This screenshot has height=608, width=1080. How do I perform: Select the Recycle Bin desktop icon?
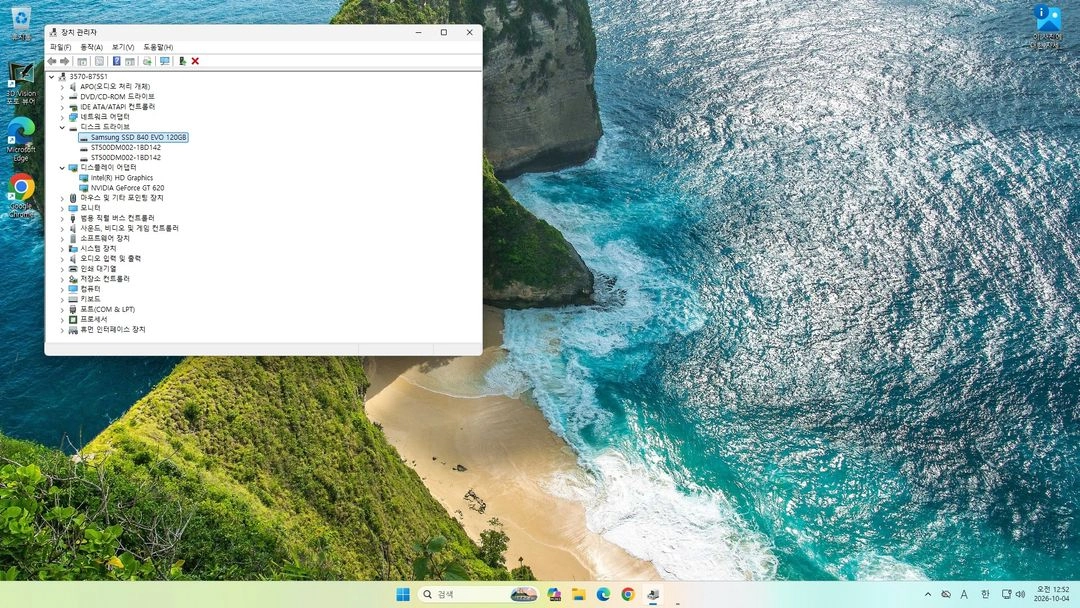click(x=21, y=23)
